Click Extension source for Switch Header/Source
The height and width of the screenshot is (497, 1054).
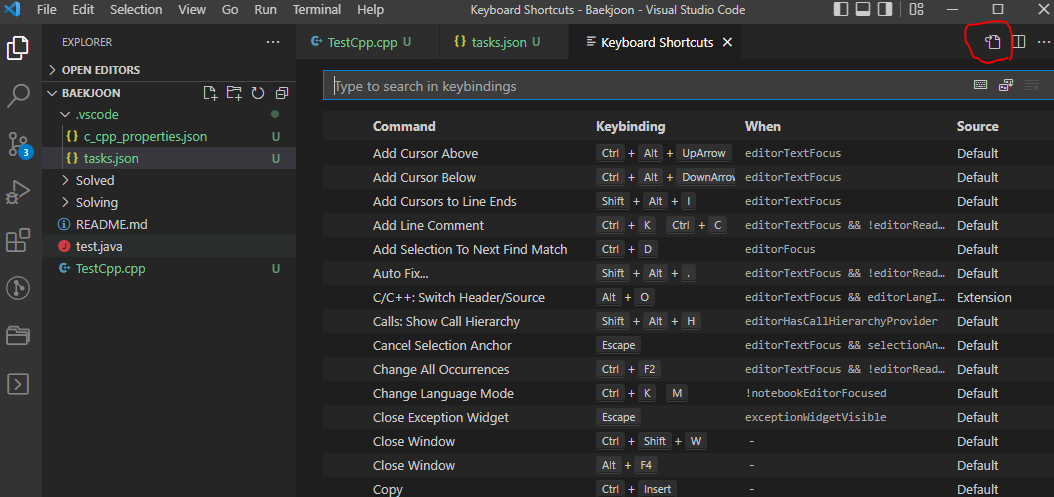[984, 297]
